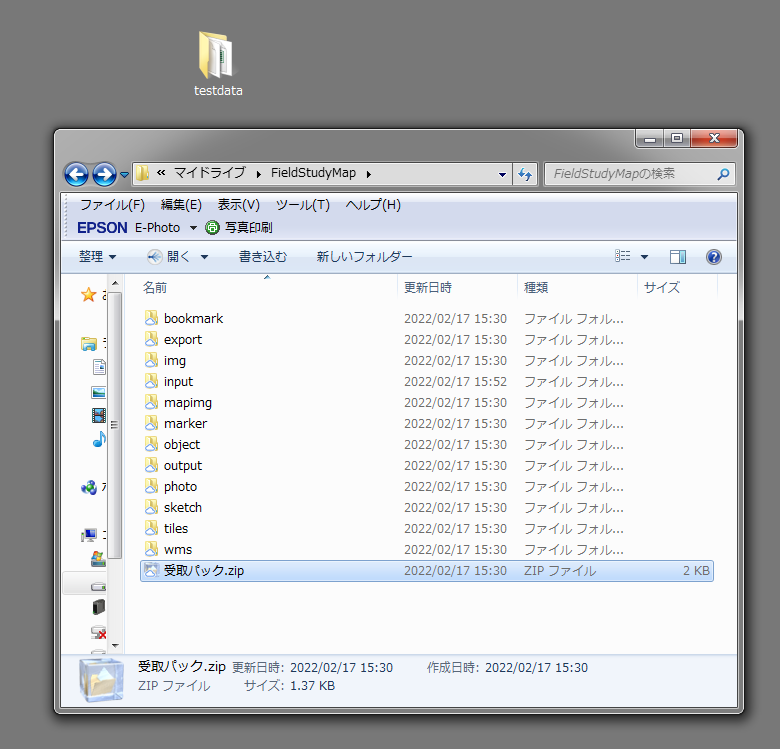
Task: Go forward with the Forward arrow button
Action: [104, 174]
